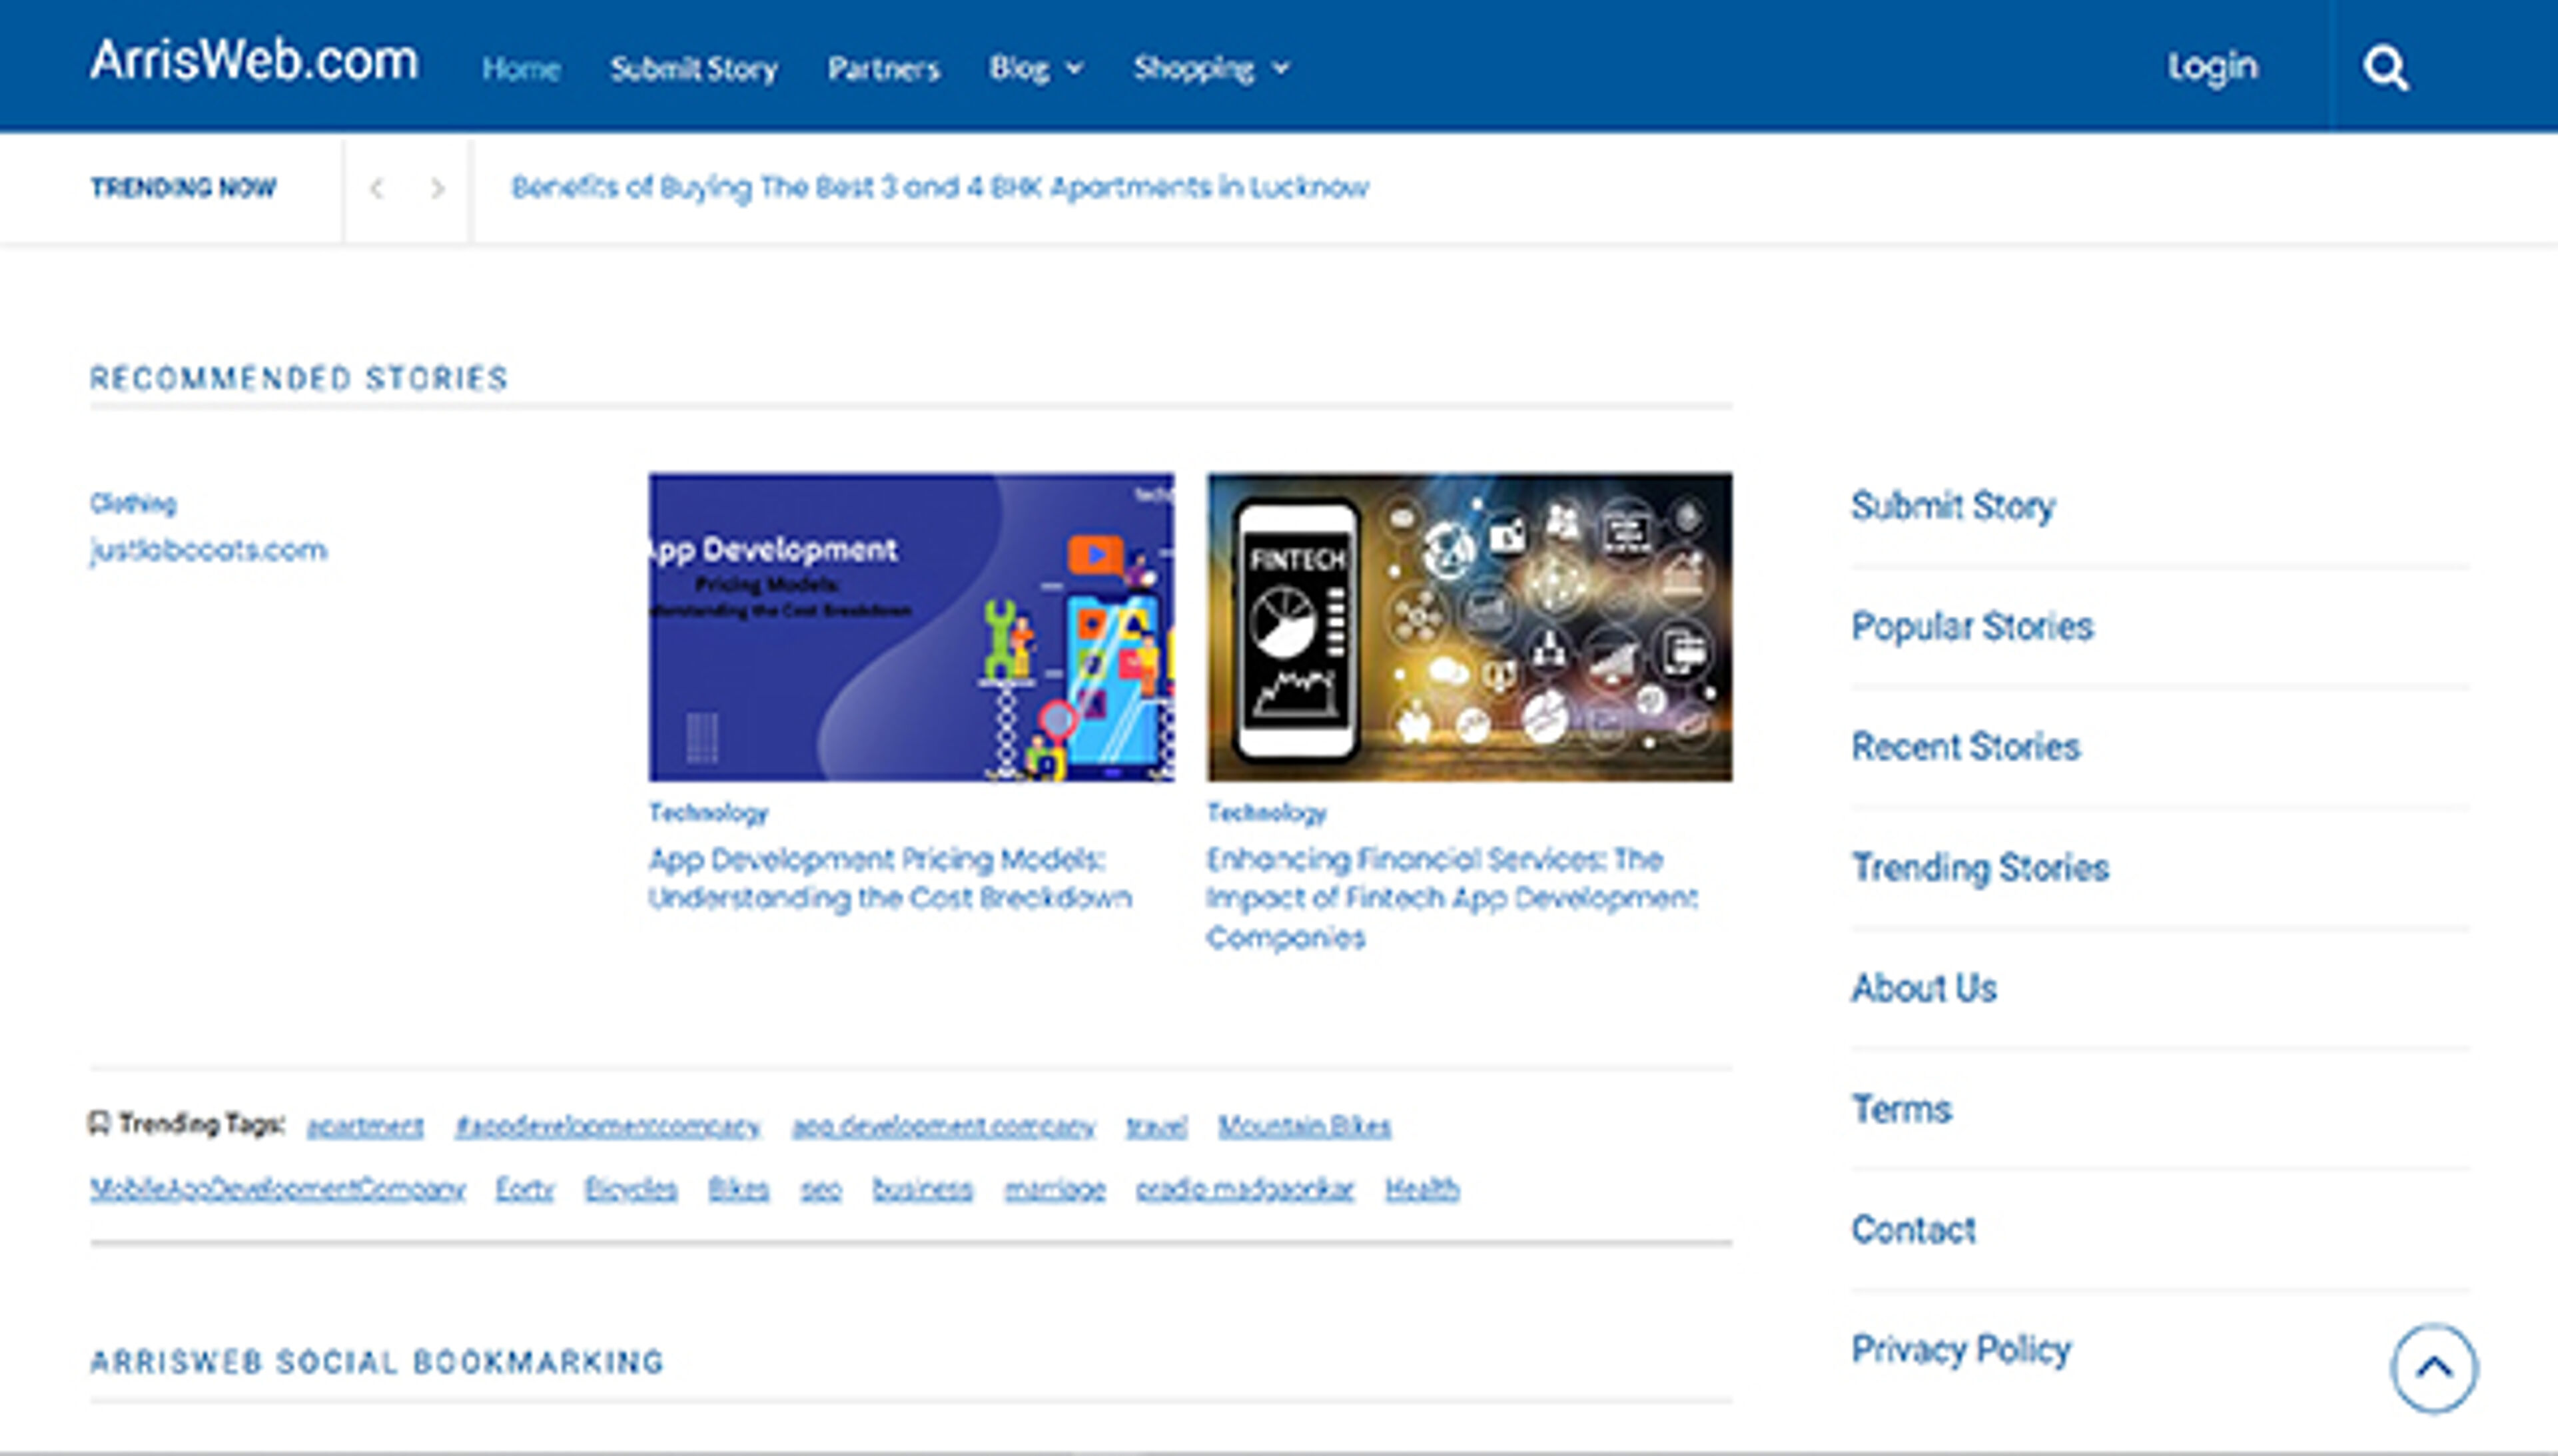Go to Partners page
Image resolution: width=2558 pixels, height=1456 pixels.
(x=883, y=68)
